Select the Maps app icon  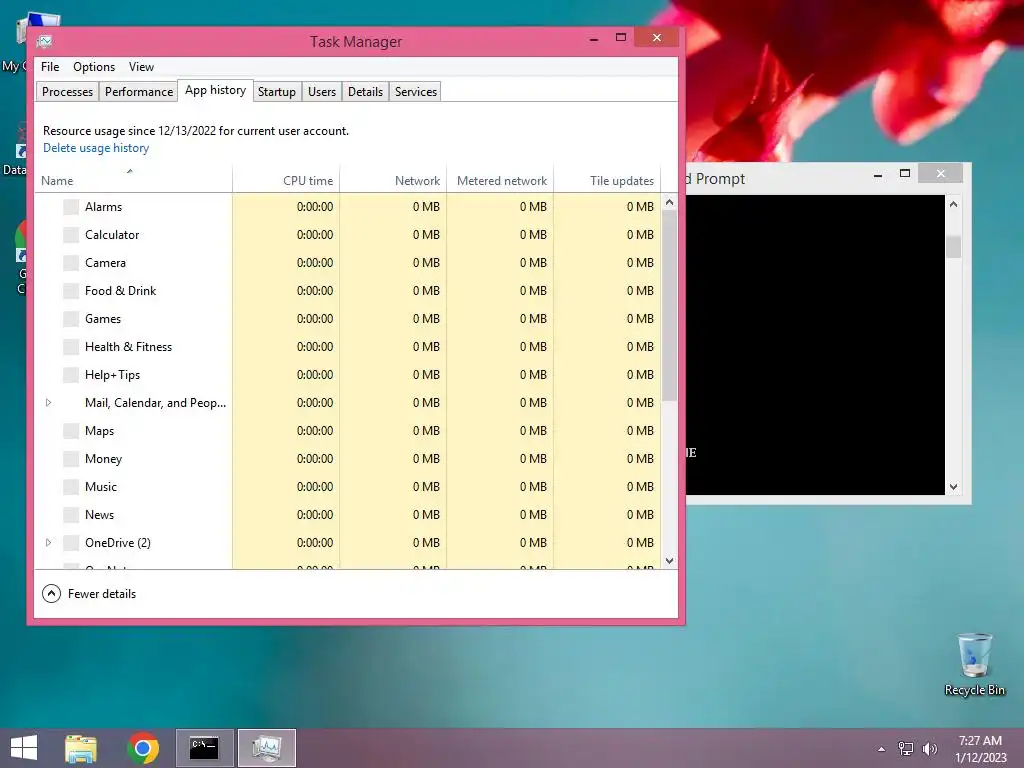point(71,431)
